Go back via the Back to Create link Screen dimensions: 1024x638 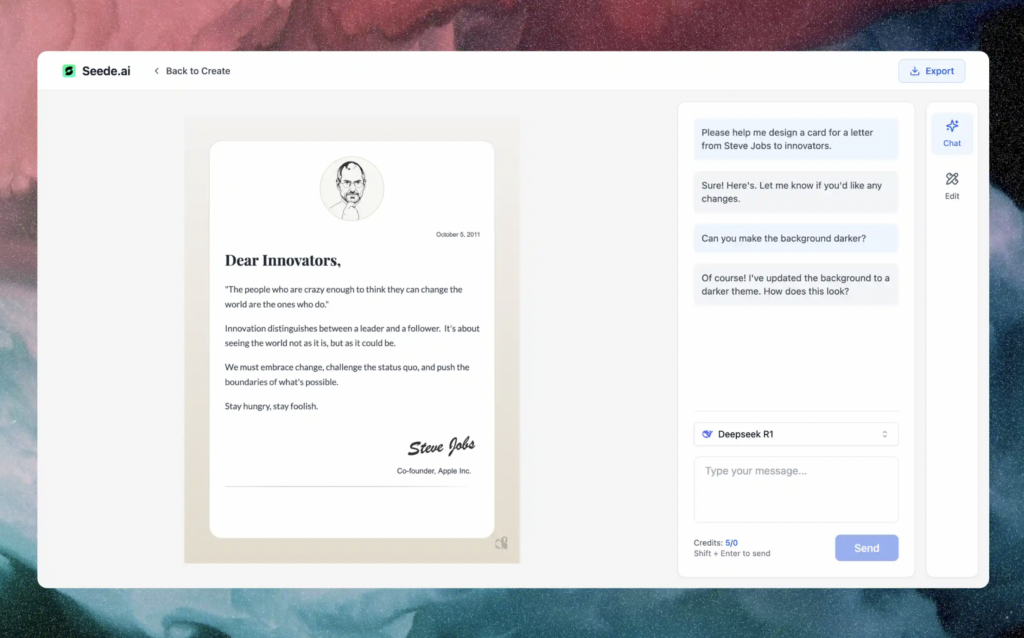(x=197, y=71)
